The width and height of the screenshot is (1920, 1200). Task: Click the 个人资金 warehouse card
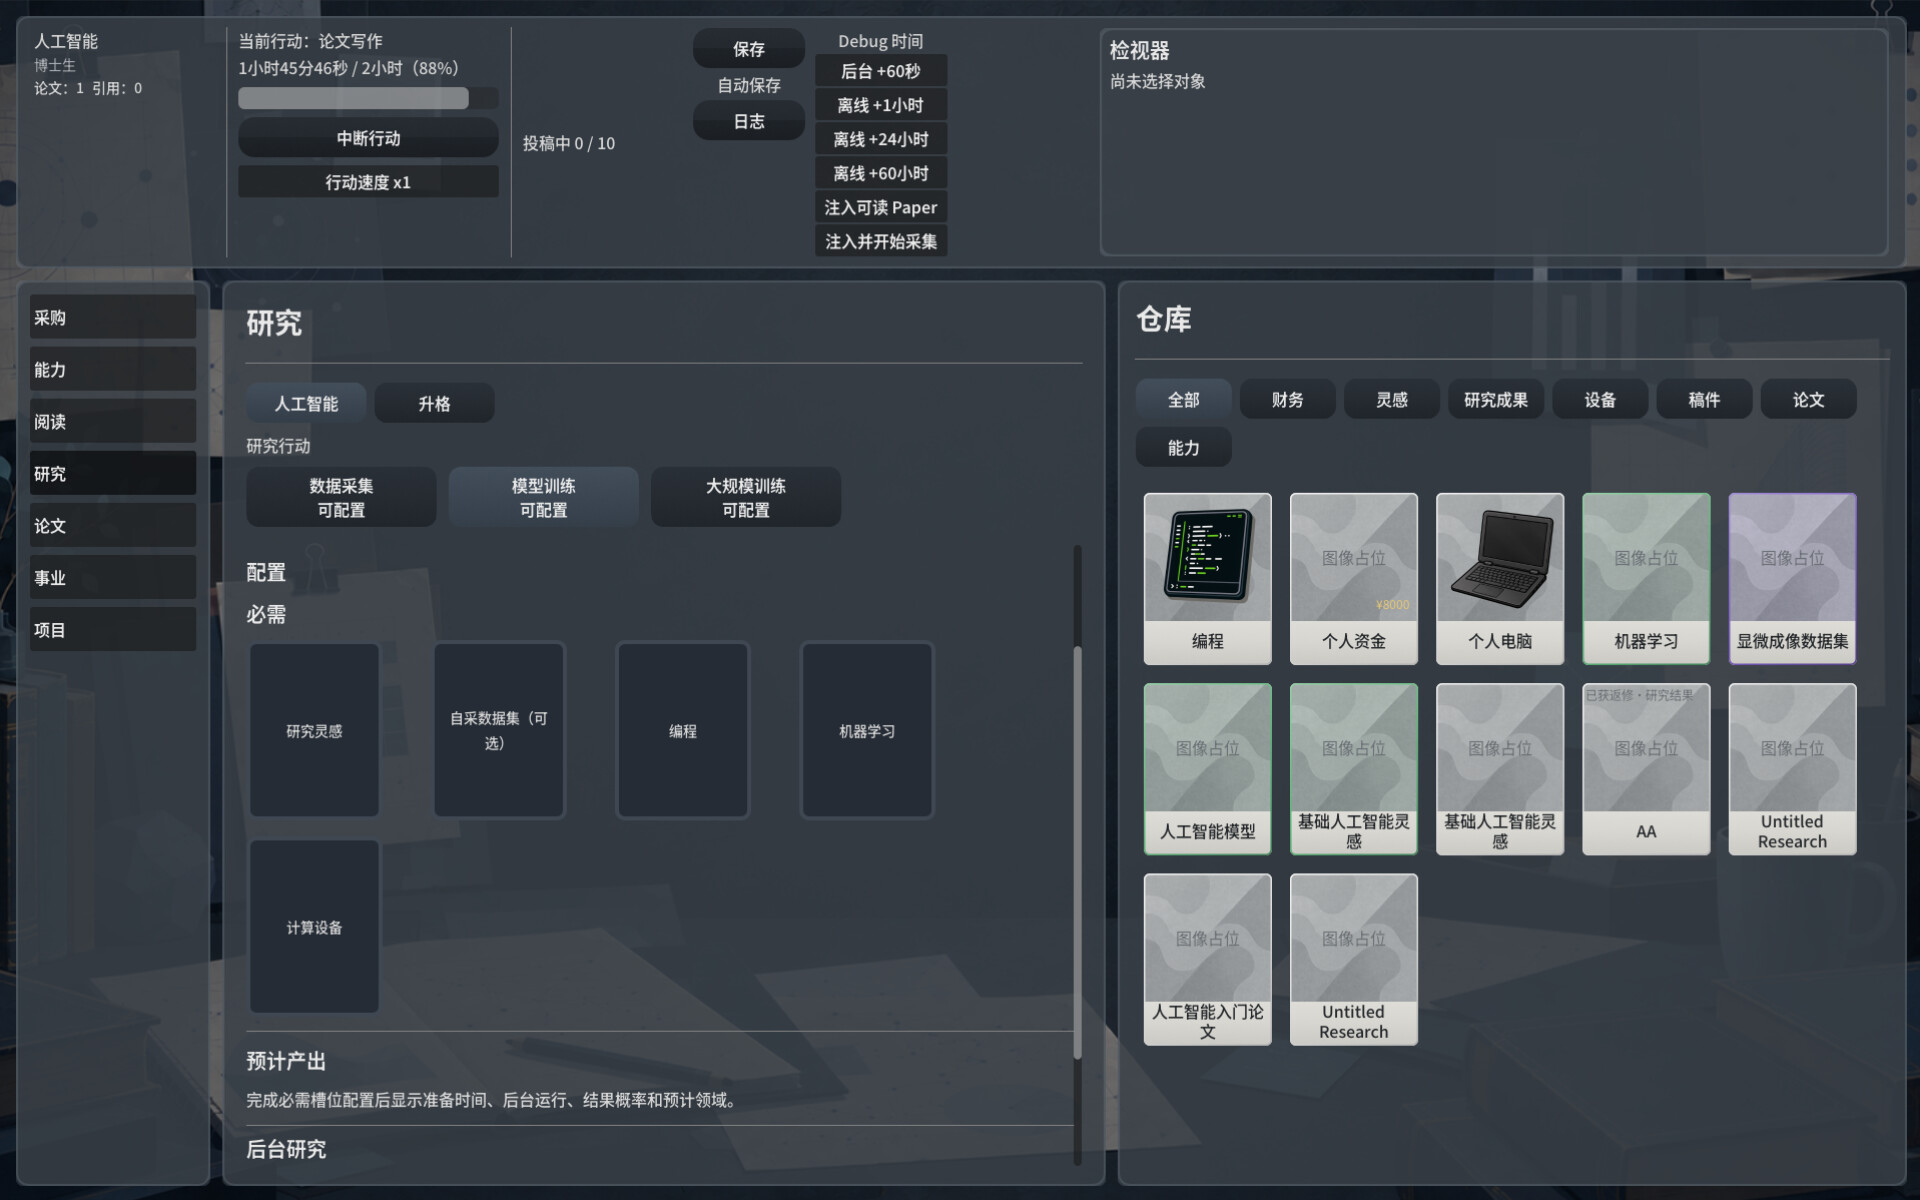tap(1353, 578)
